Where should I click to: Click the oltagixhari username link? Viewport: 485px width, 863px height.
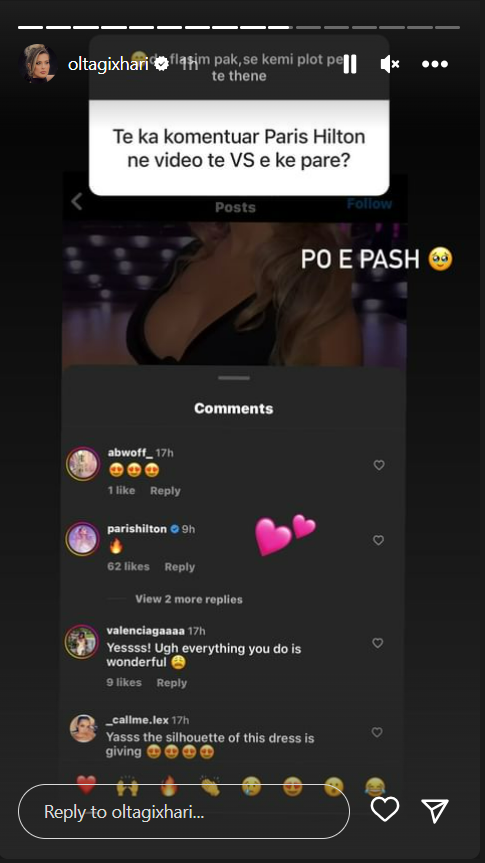pos(108,65)
